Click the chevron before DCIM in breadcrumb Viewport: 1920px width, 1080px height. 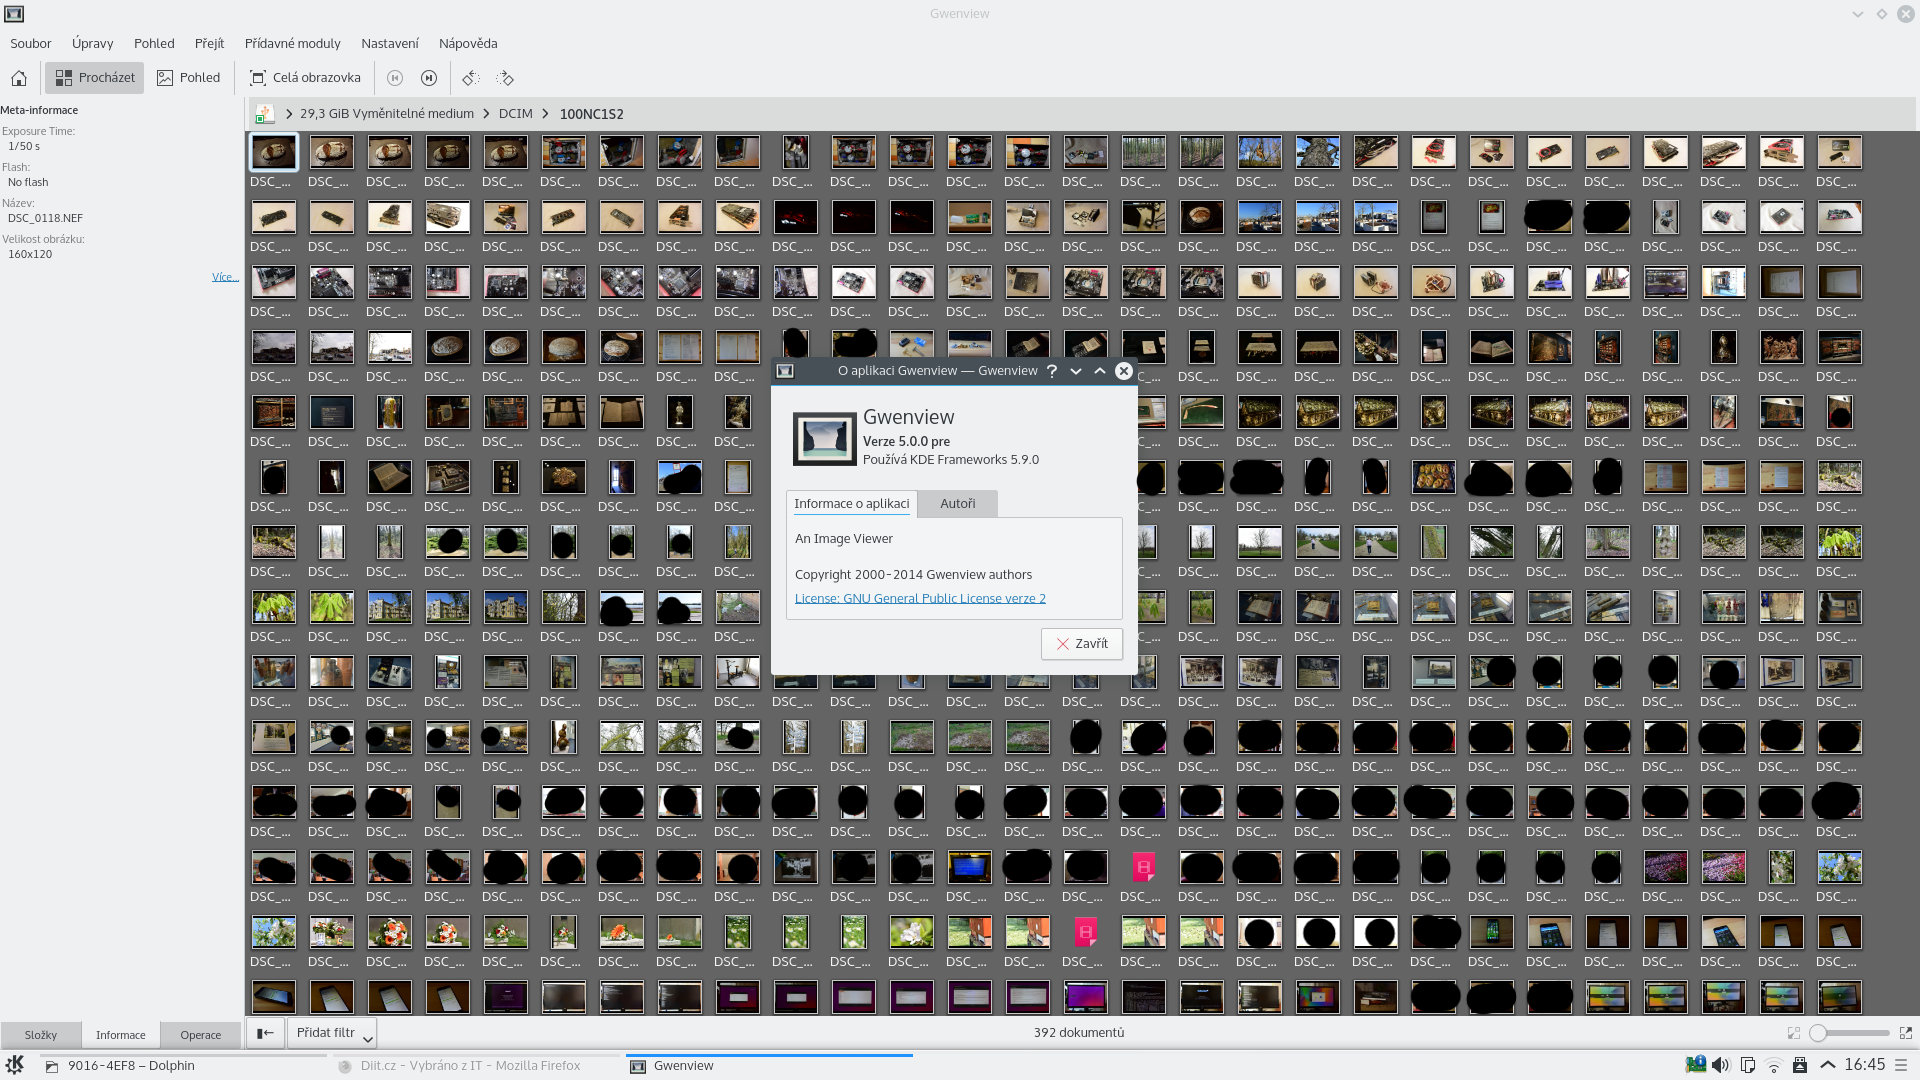(x=487, y=114)
